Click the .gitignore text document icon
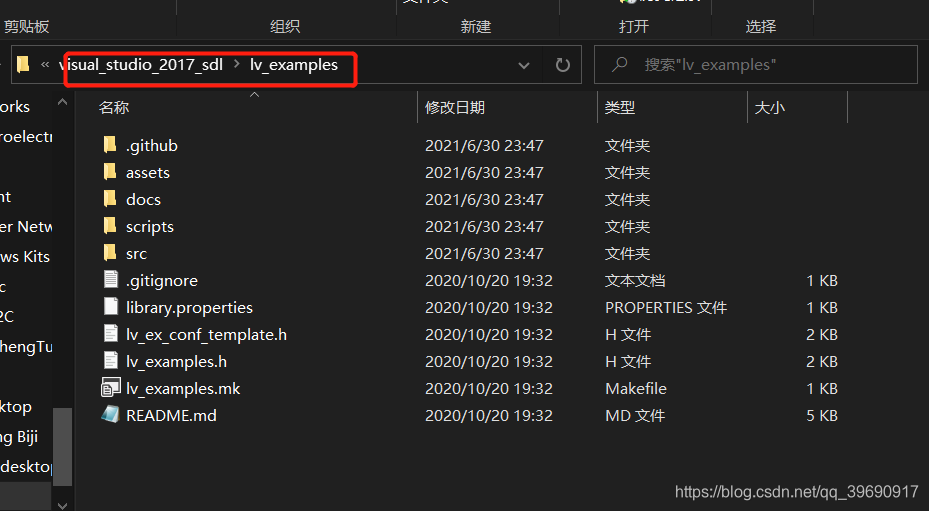The width and height of the screenshot is (929, 511). [x=111, y=280]
